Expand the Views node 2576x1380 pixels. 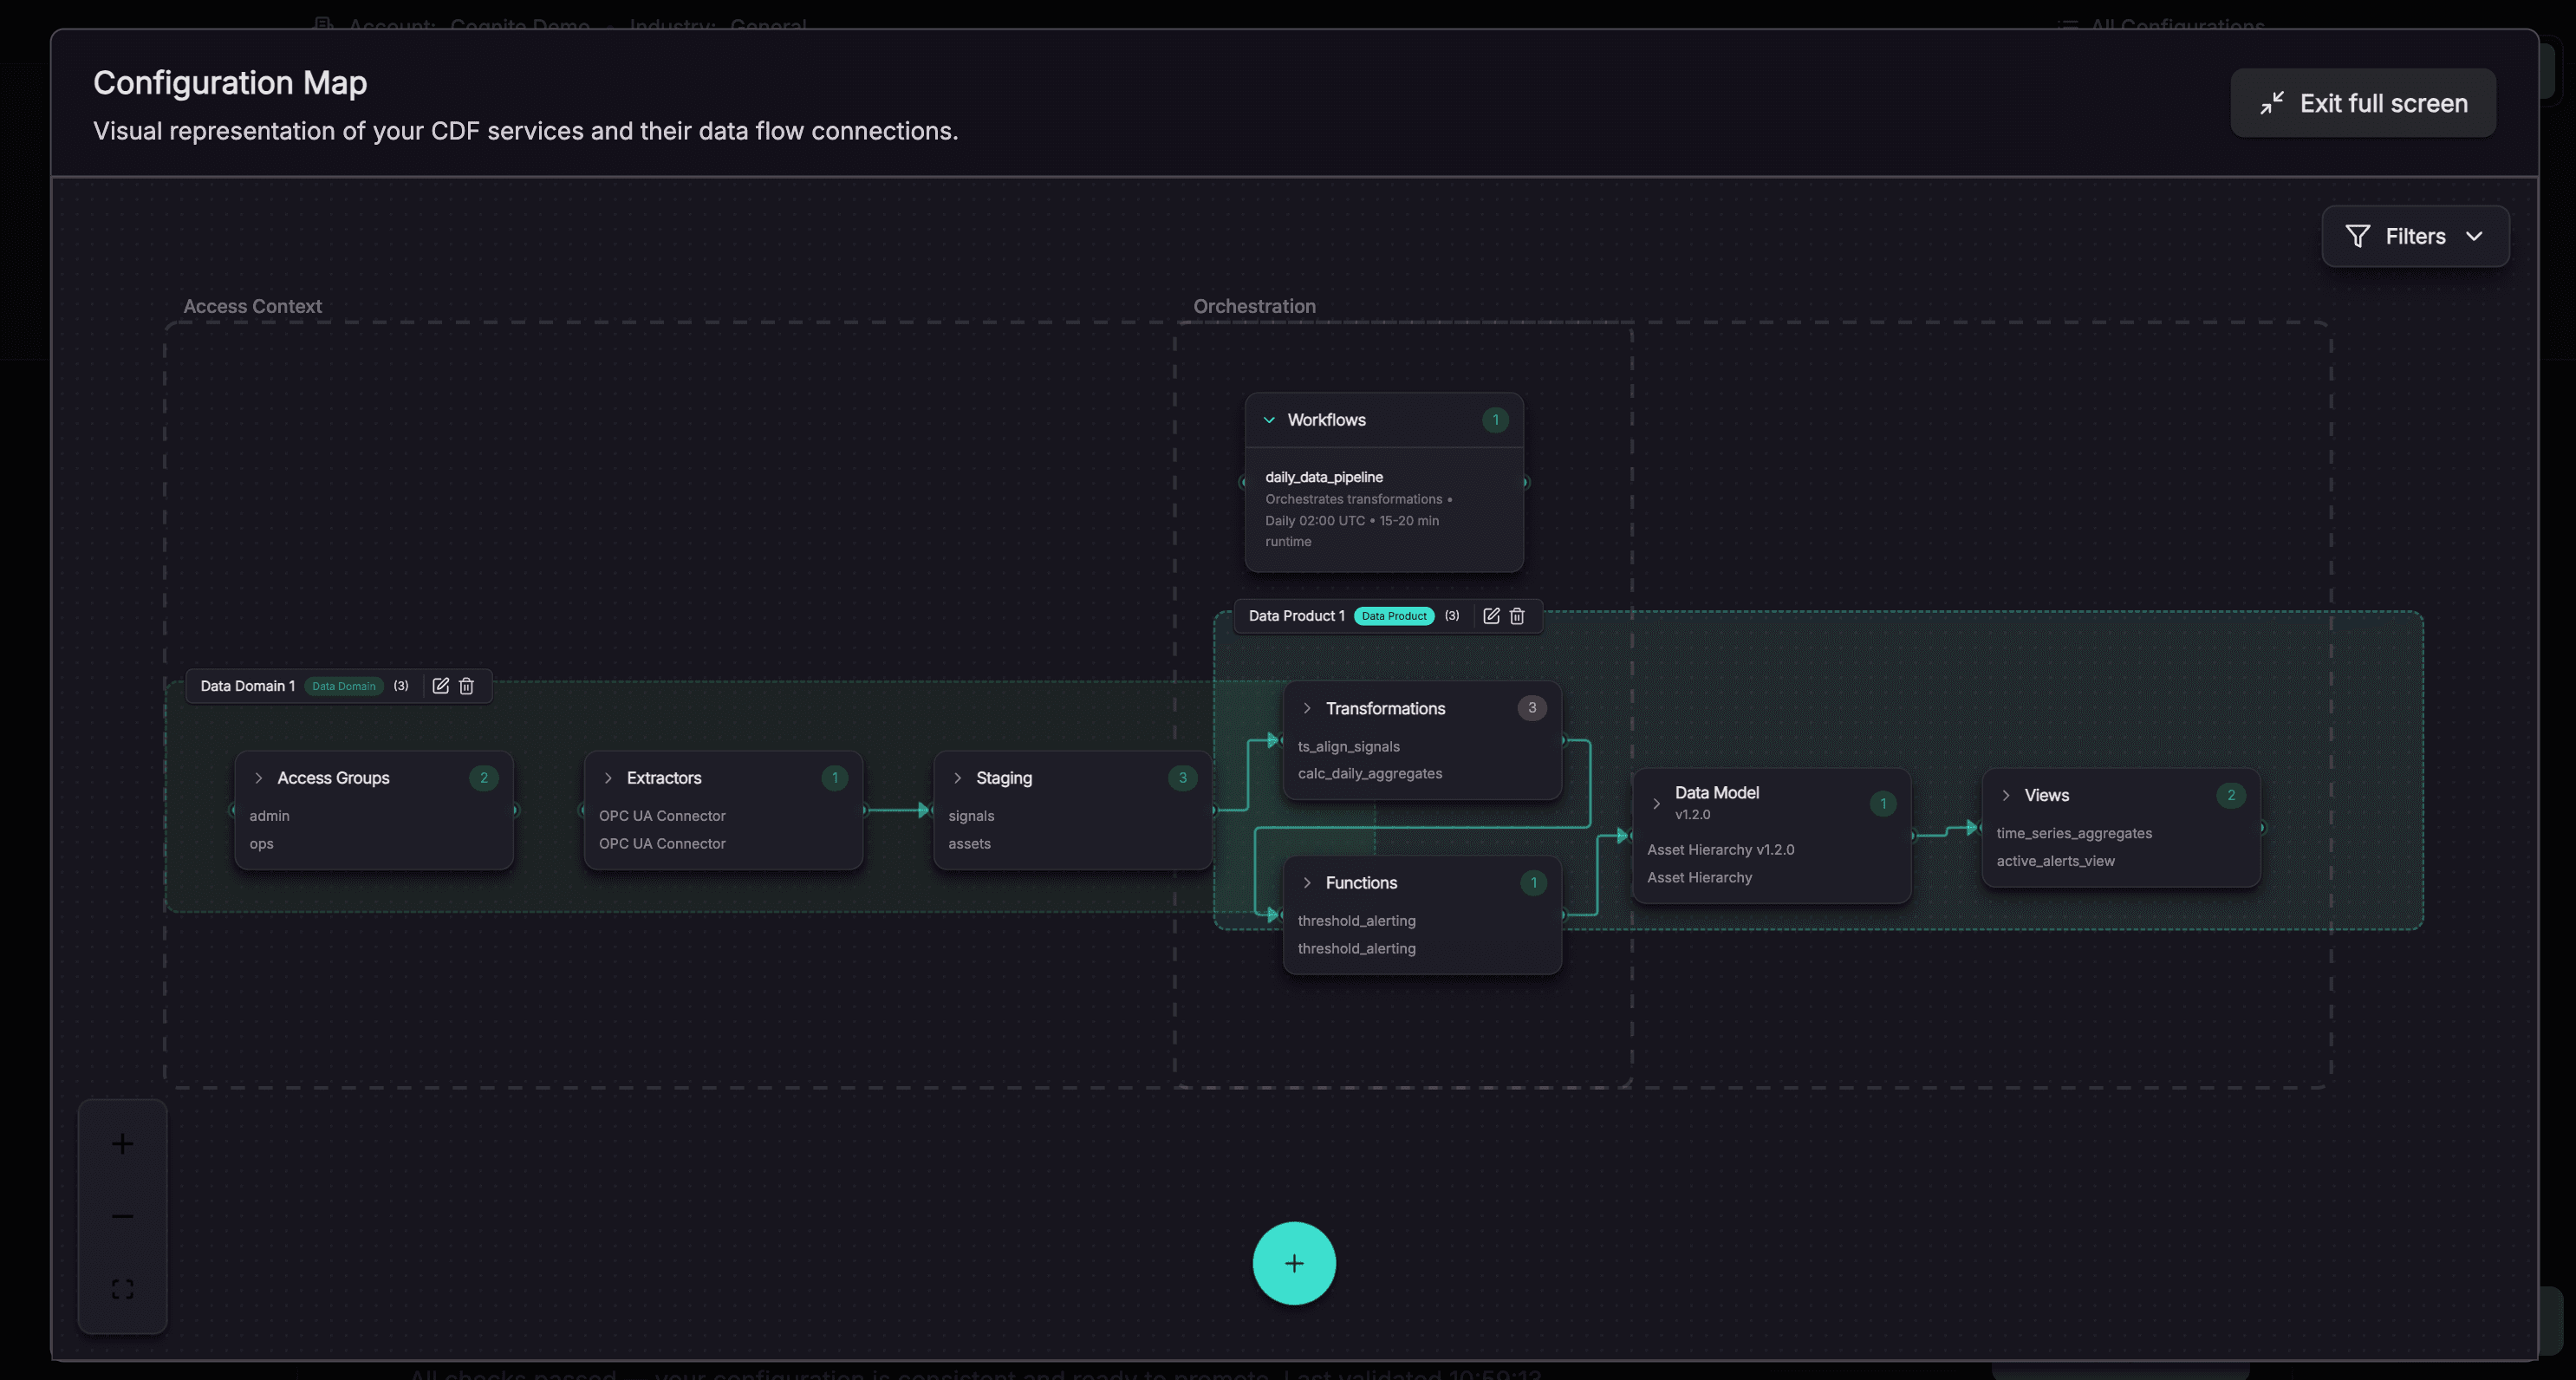pos(2006,795)
